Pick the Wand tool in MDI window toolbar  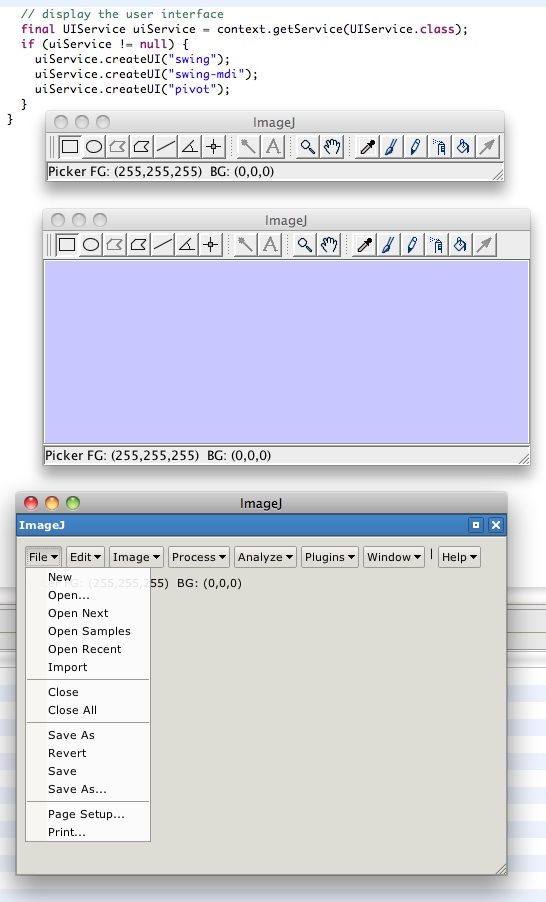coord(245,245)
